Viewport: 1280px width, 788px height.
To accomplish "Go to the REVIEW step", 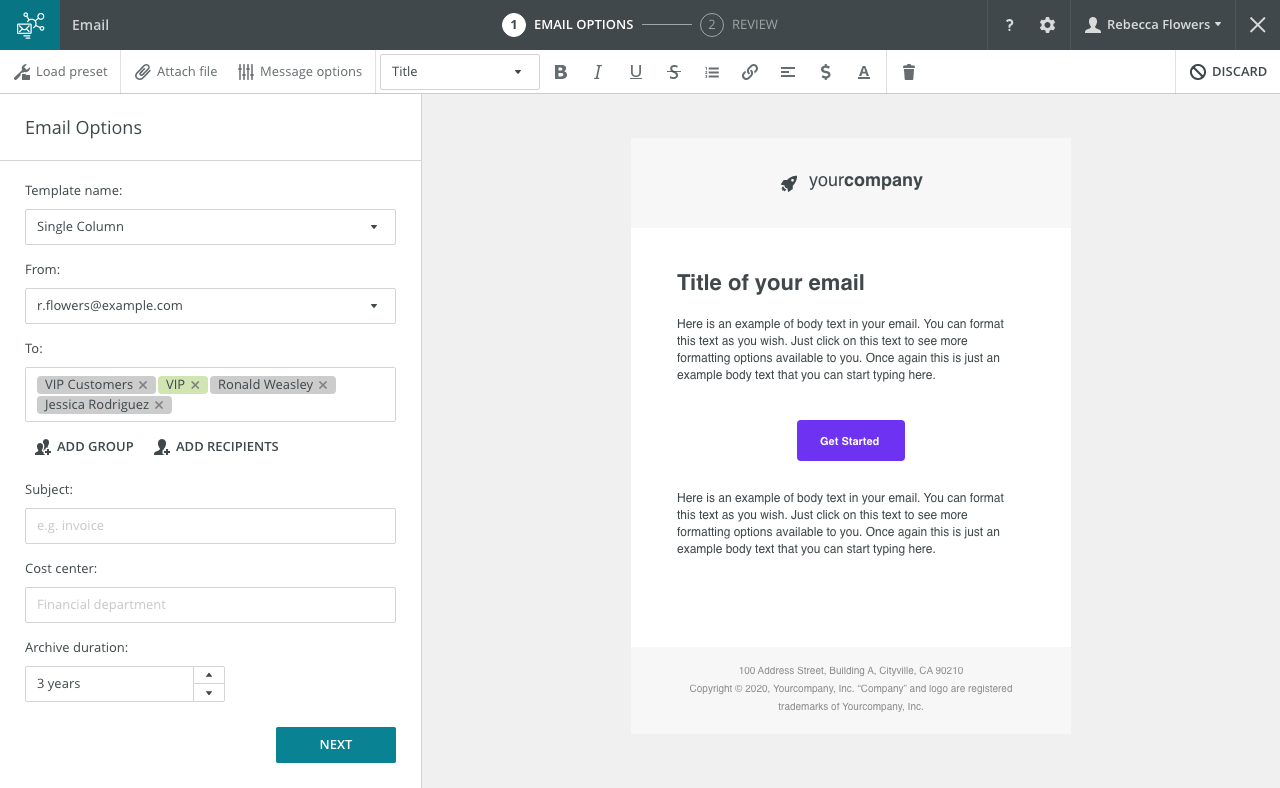I will coord(739,25).
